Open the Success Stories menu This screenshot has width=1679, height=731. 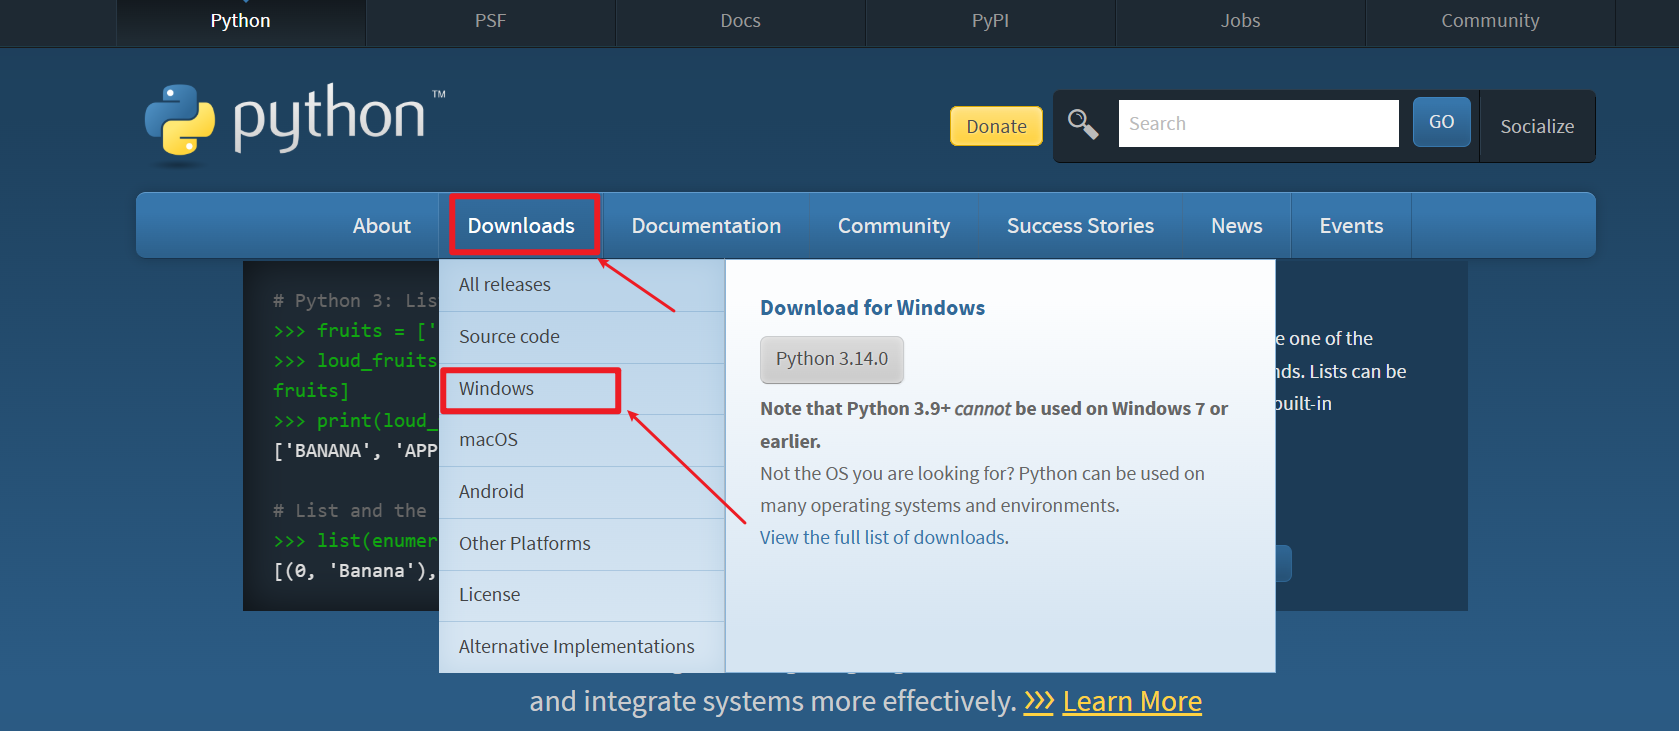pos(1080,226)
